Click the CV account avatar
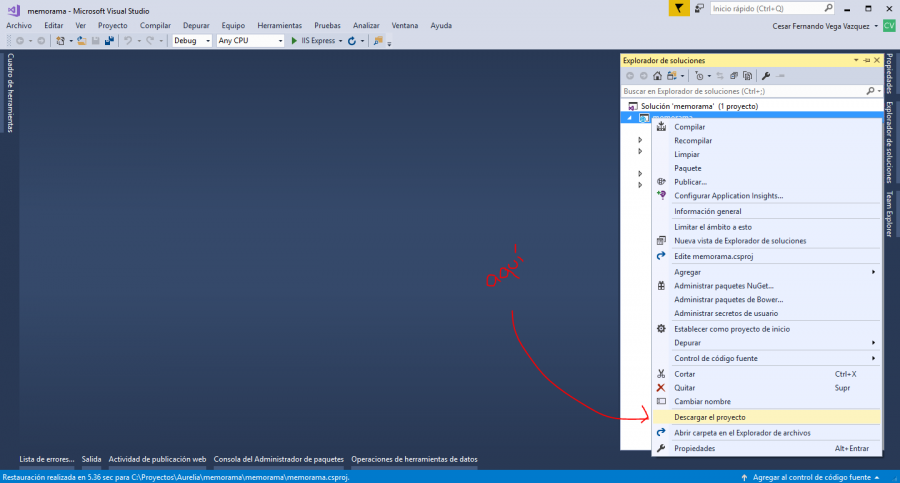Image resolution: width=900 pixels, height=483 pixels. [889, 26]
